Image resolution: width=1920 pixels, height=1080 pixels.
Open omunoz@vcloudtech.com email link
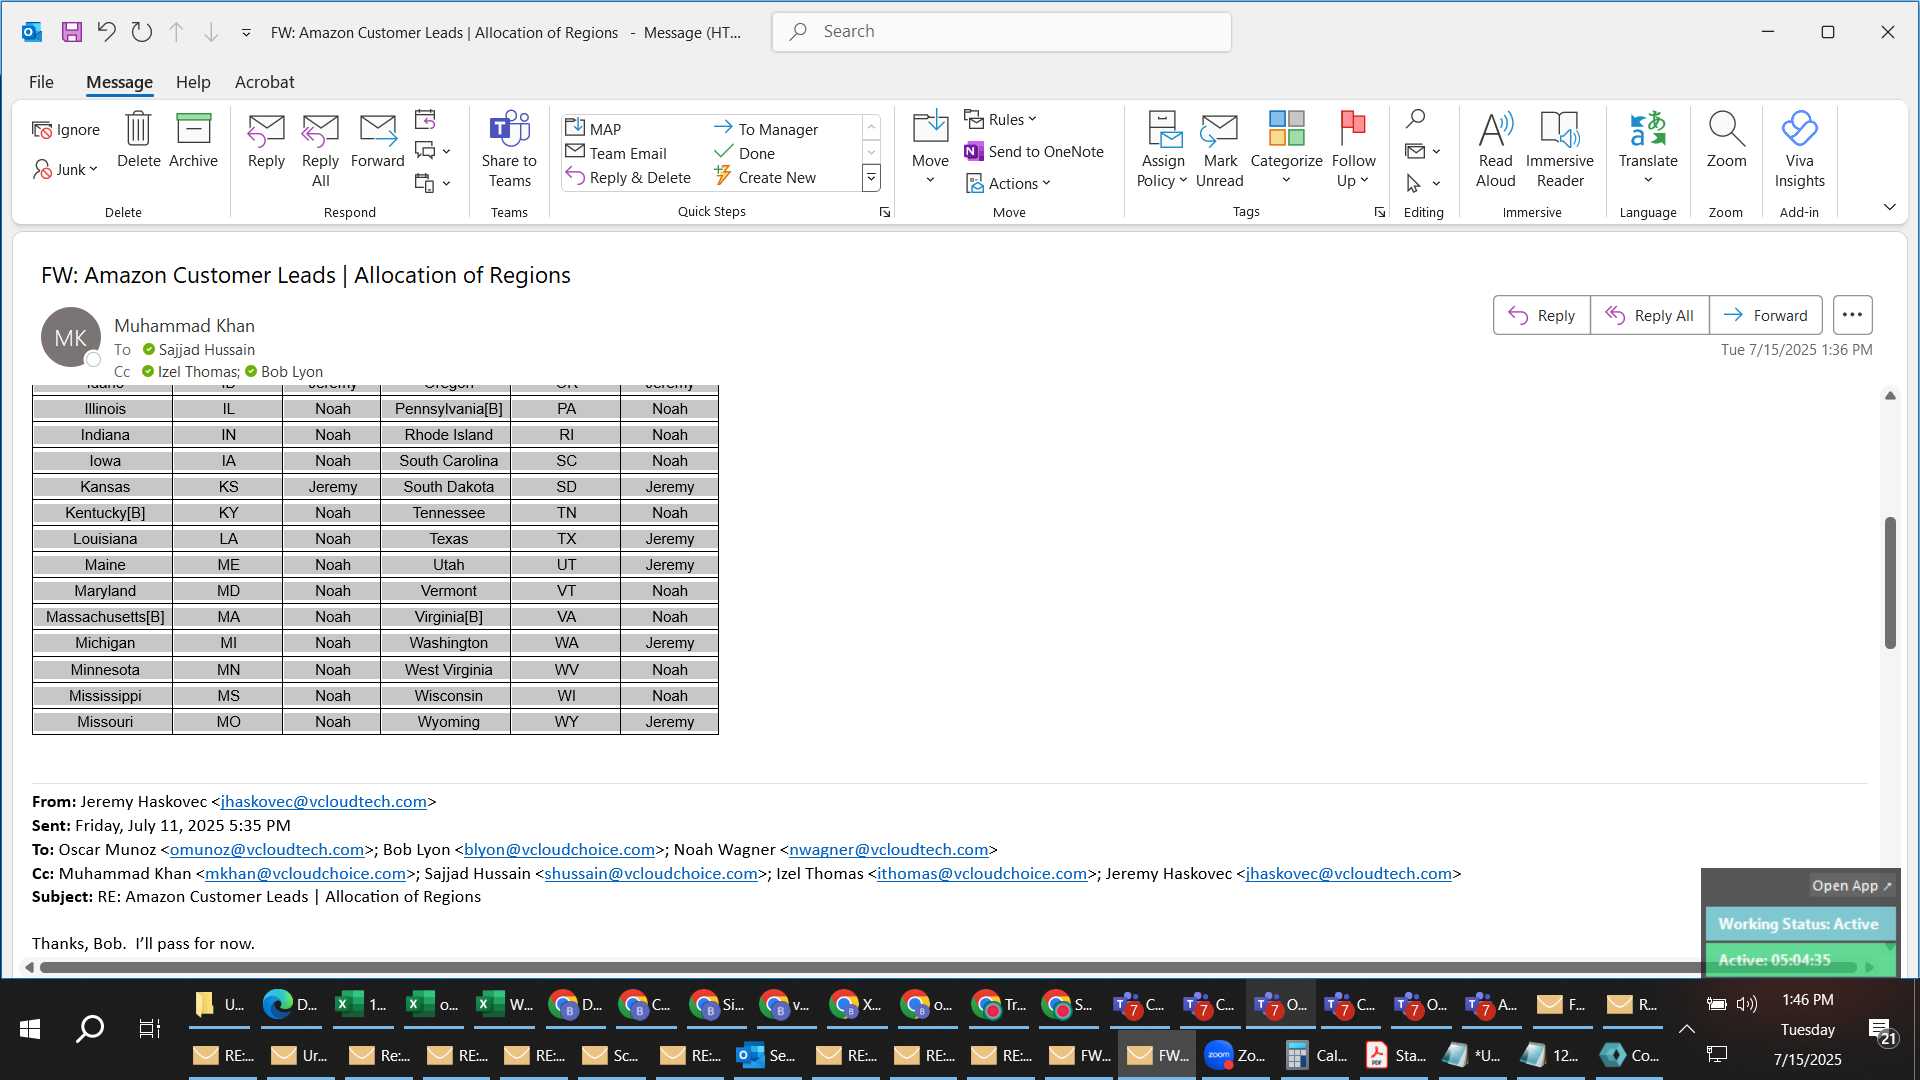tap(267, 849)
